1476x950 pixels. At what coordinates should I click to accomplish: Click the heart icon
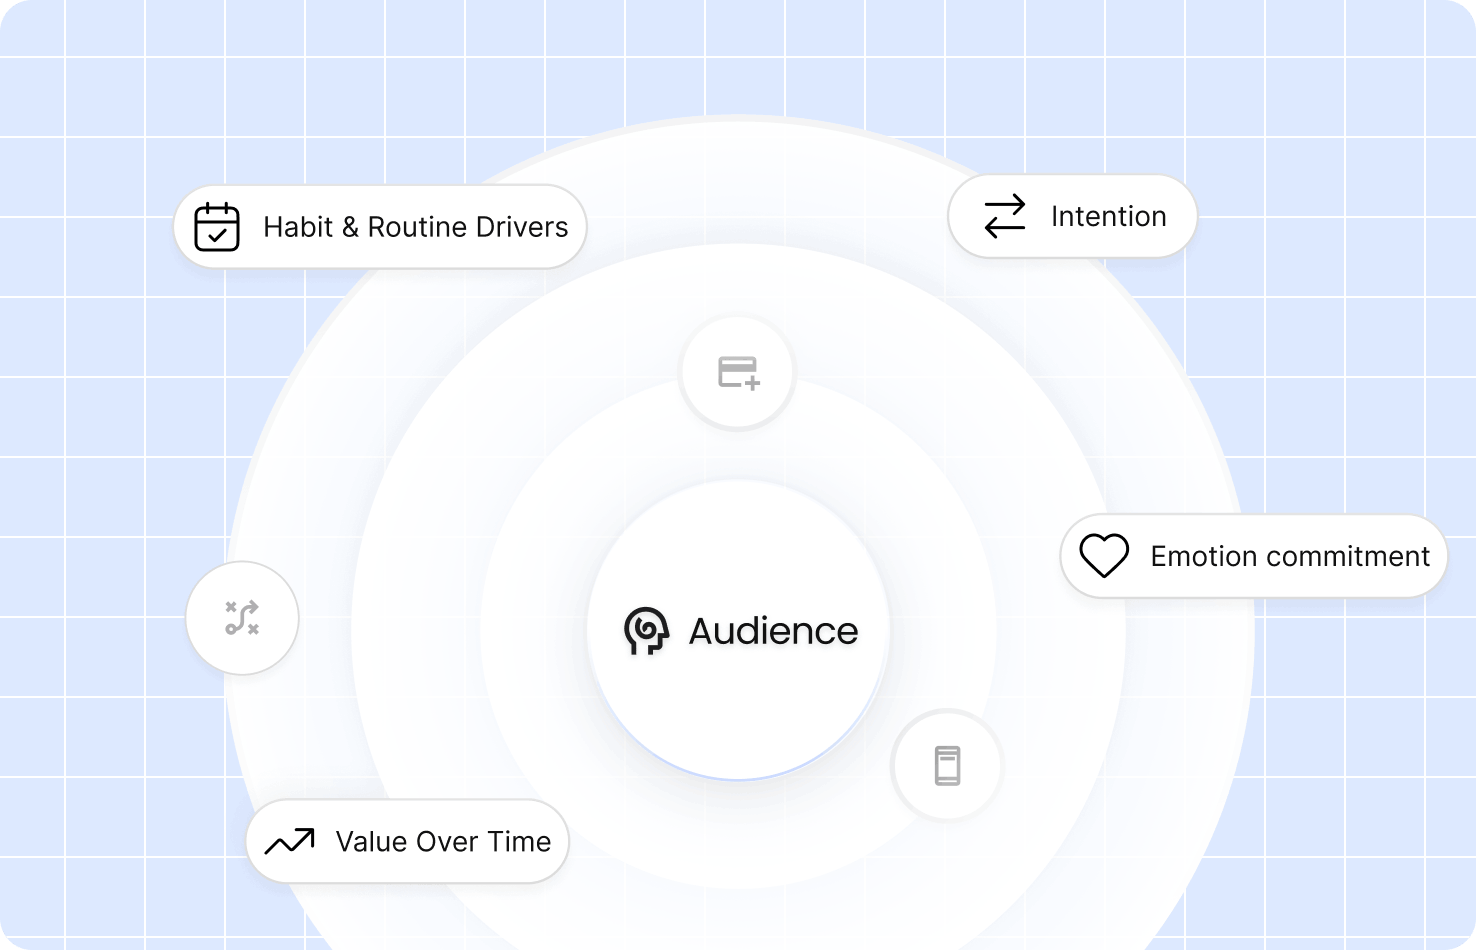[1104, 556]
